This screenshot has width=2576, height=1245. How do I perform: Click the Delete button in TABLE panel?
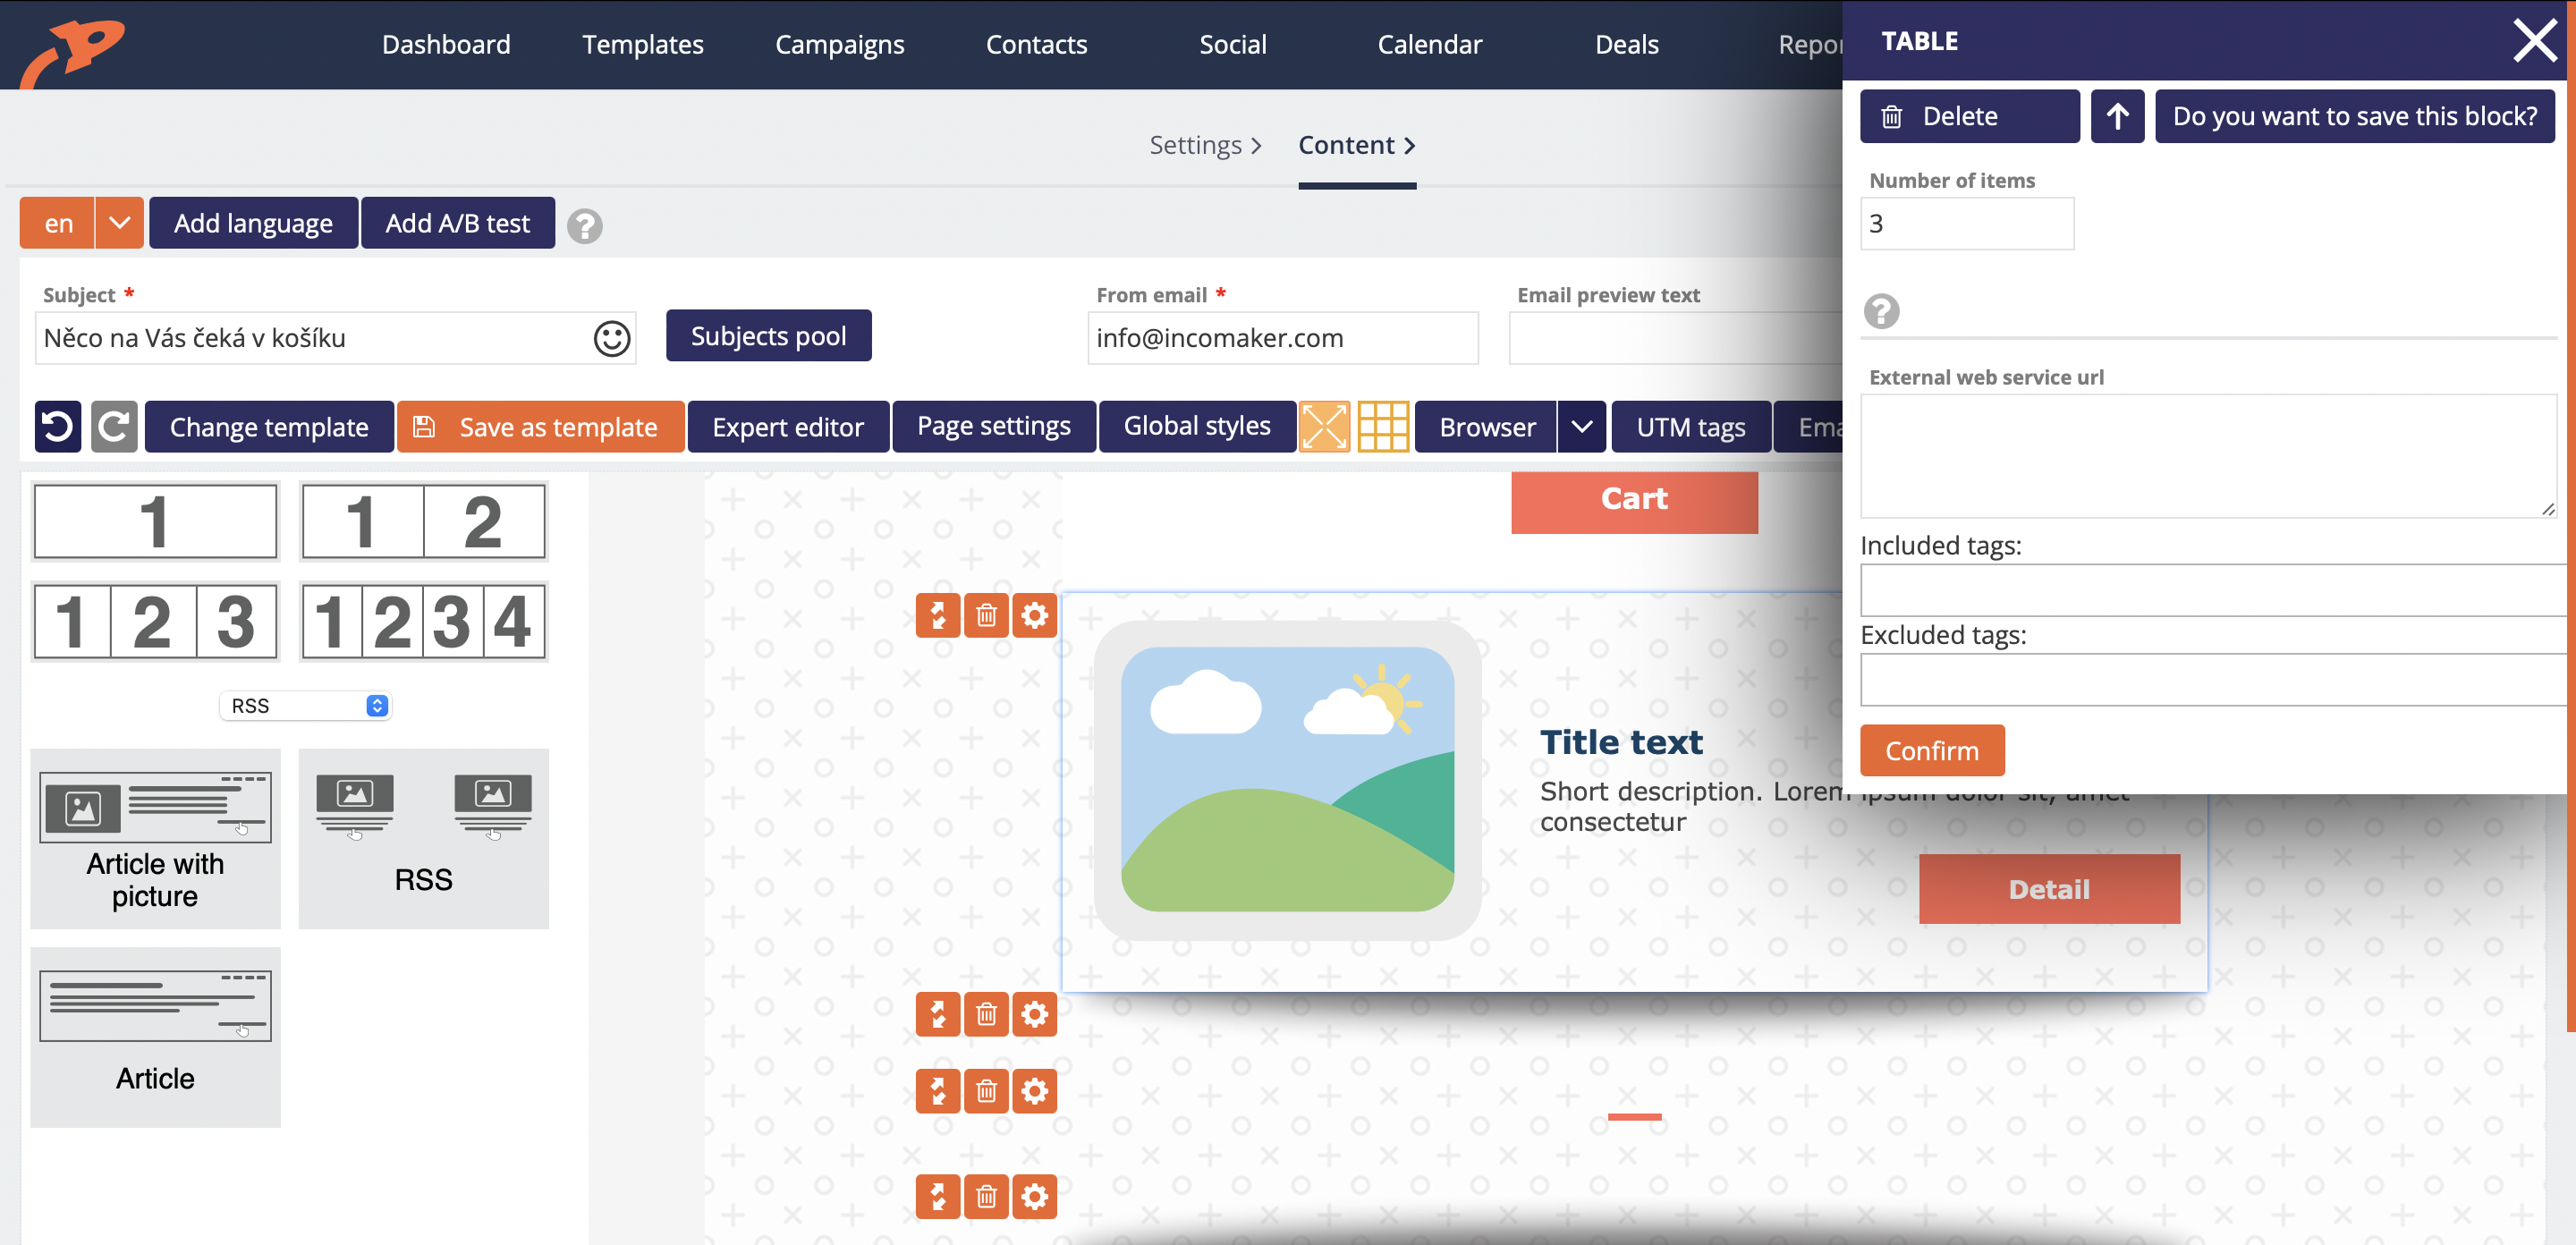(1967, 115)
